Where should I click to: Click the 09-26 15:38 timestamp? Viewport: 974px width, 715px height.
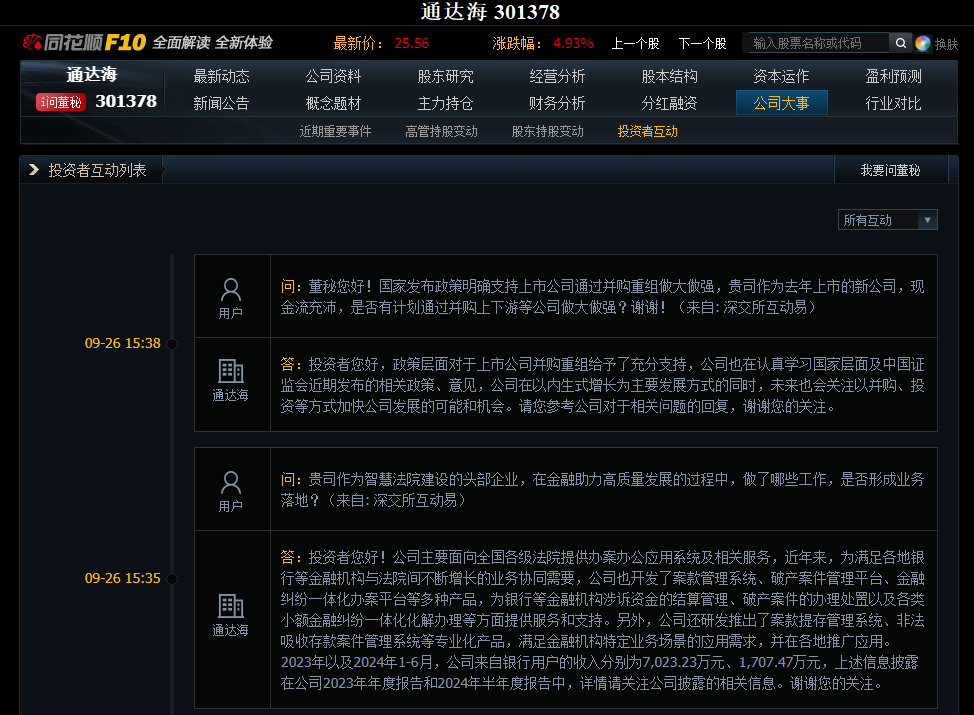tap(122, 344)
